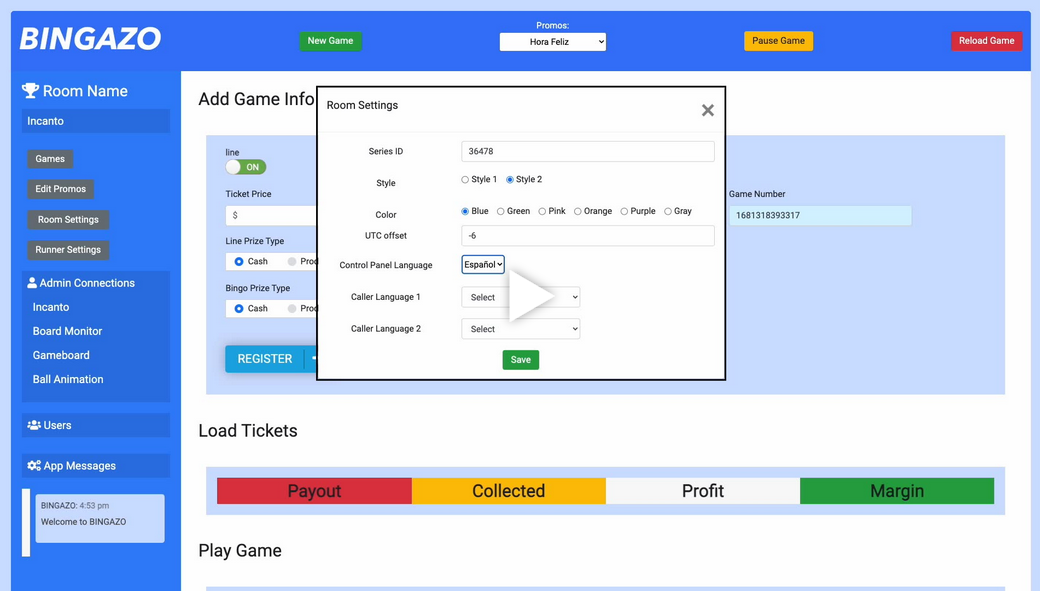1040x600 pixels.
Task: Click the Admin Connections user icon
Action: pyautogui.click(x=32, y=283)
